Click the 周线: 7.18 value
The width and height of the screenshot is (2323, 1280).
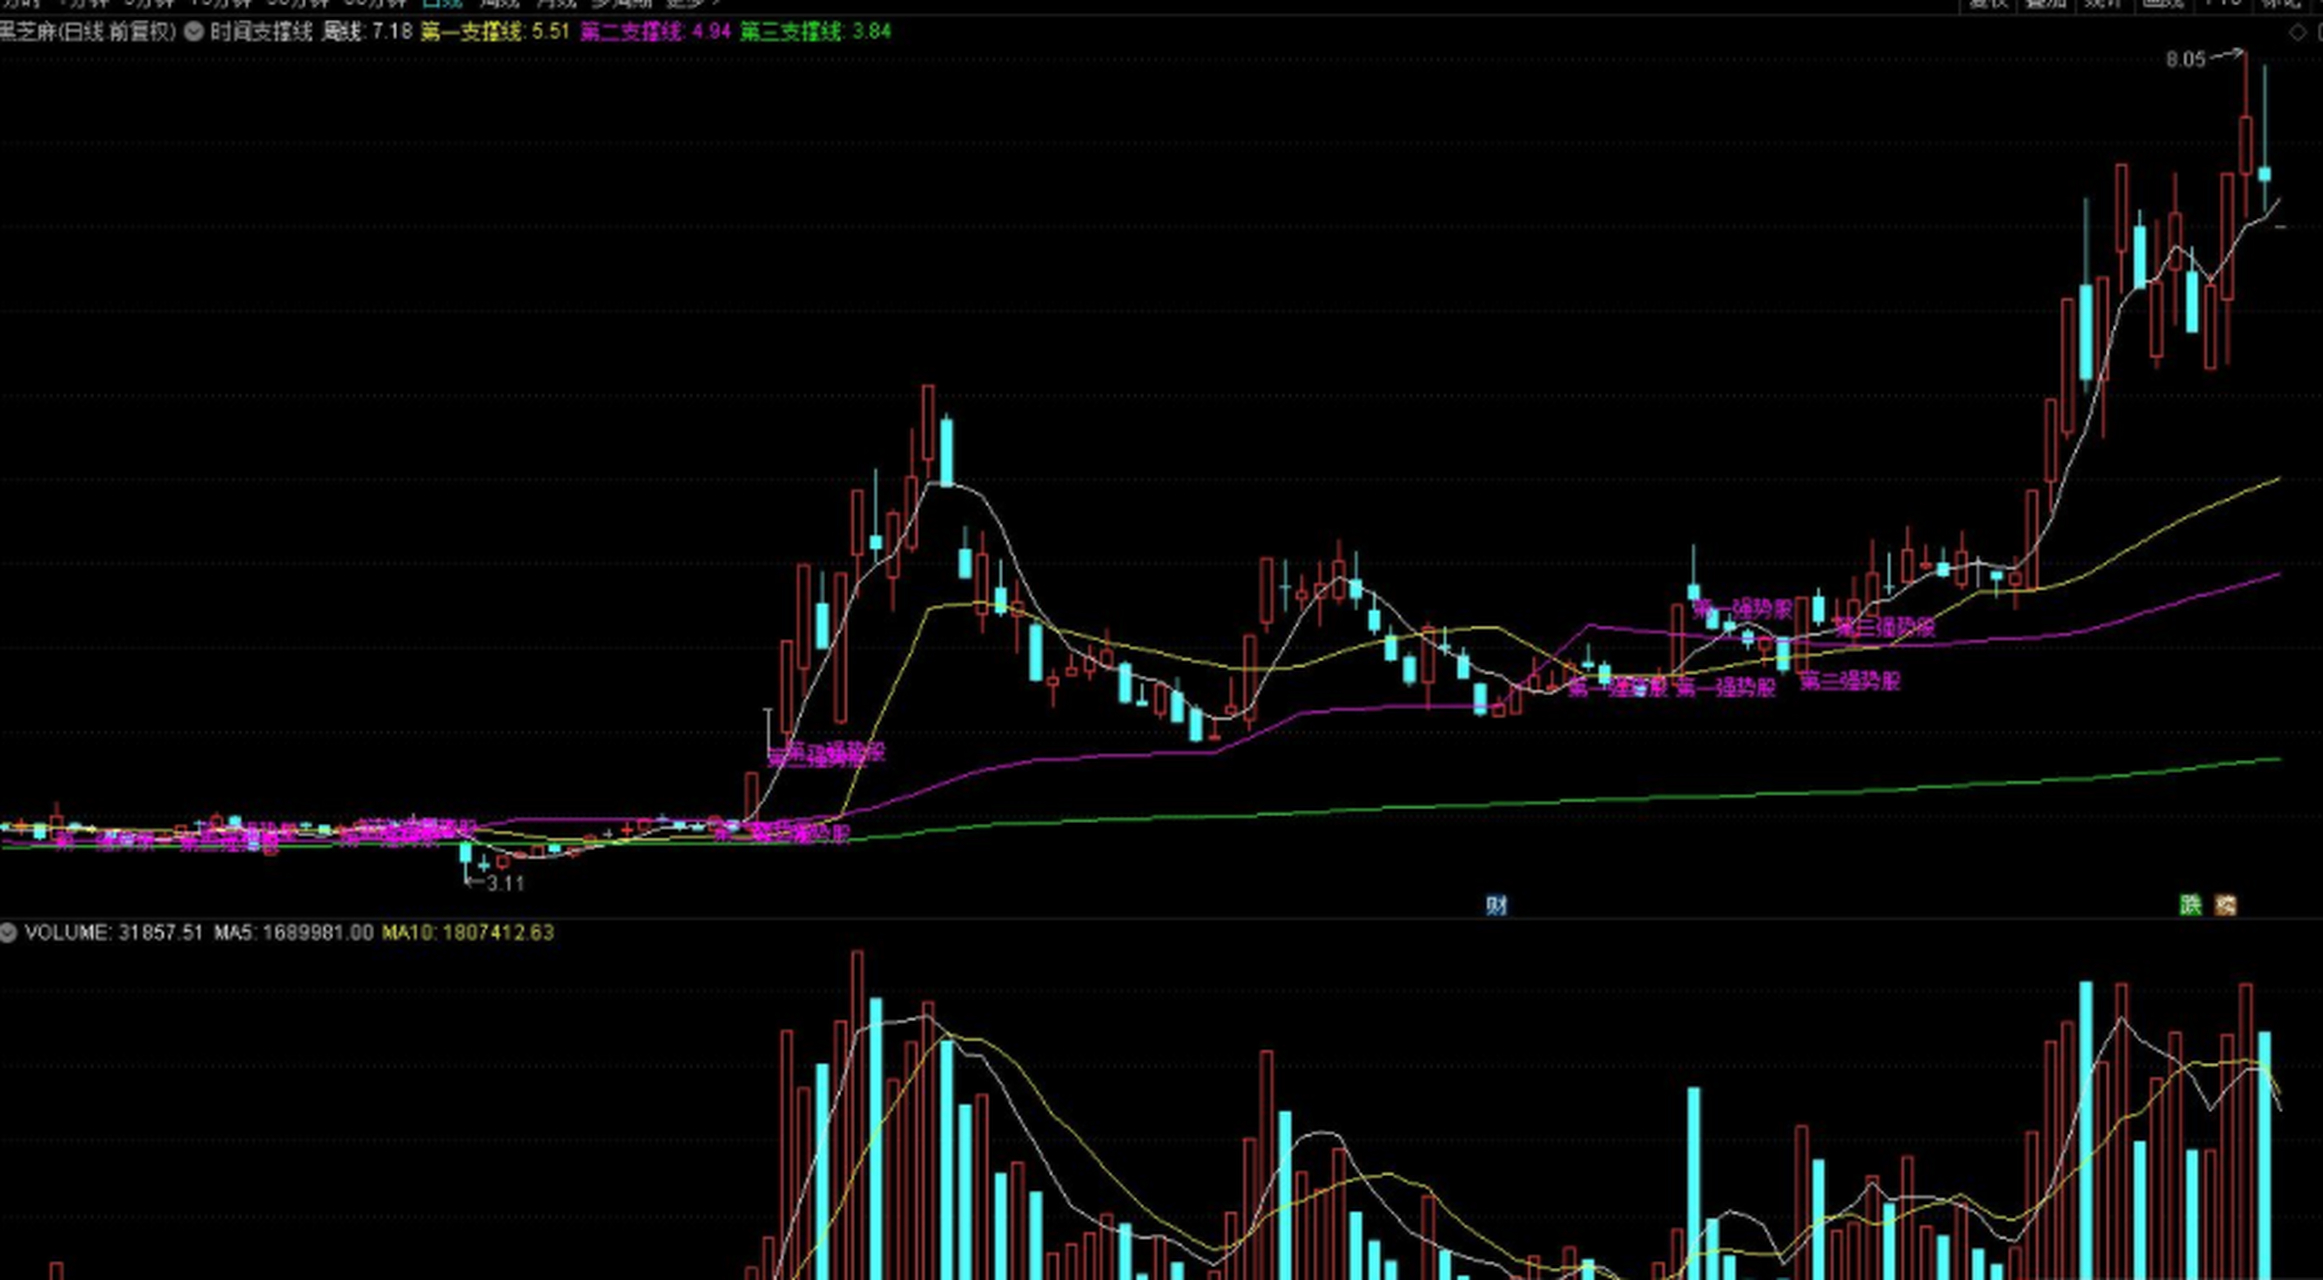367,32
